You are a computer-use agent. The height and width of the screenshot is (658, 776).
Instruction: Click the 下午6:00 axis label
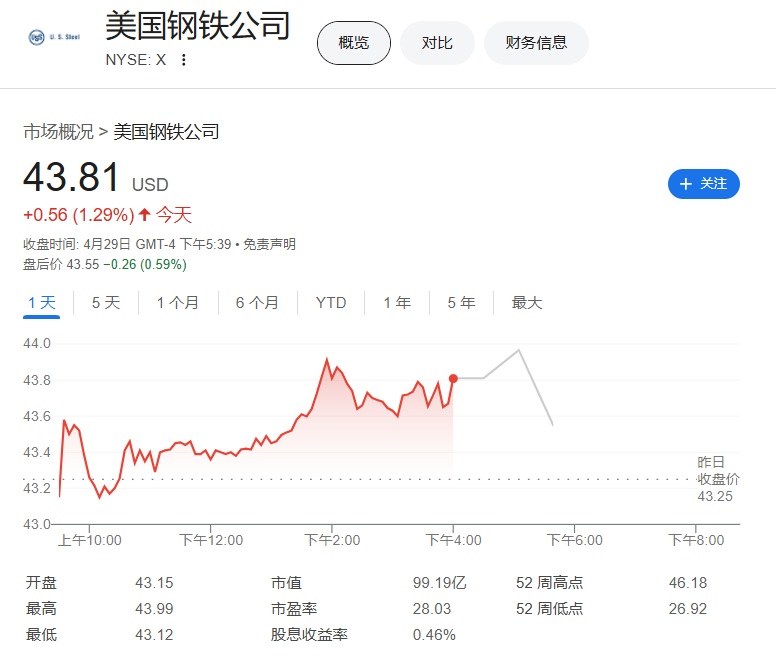[575, 540]
